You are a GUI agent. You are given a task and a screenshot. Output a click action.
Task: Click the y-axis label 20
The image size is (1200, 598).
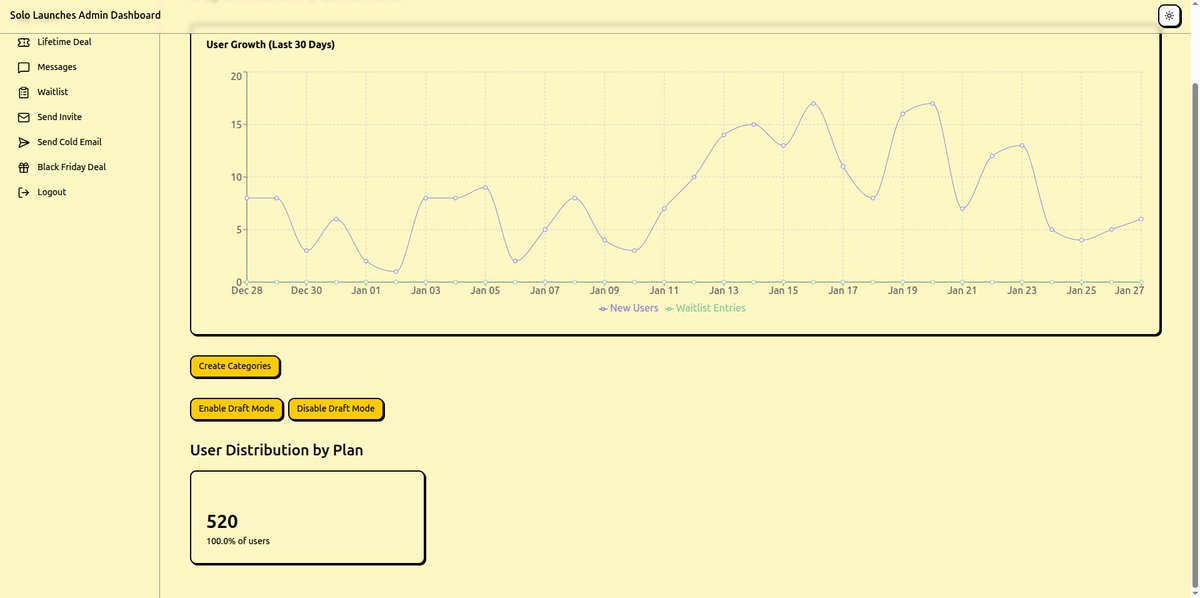pos(236,76)
